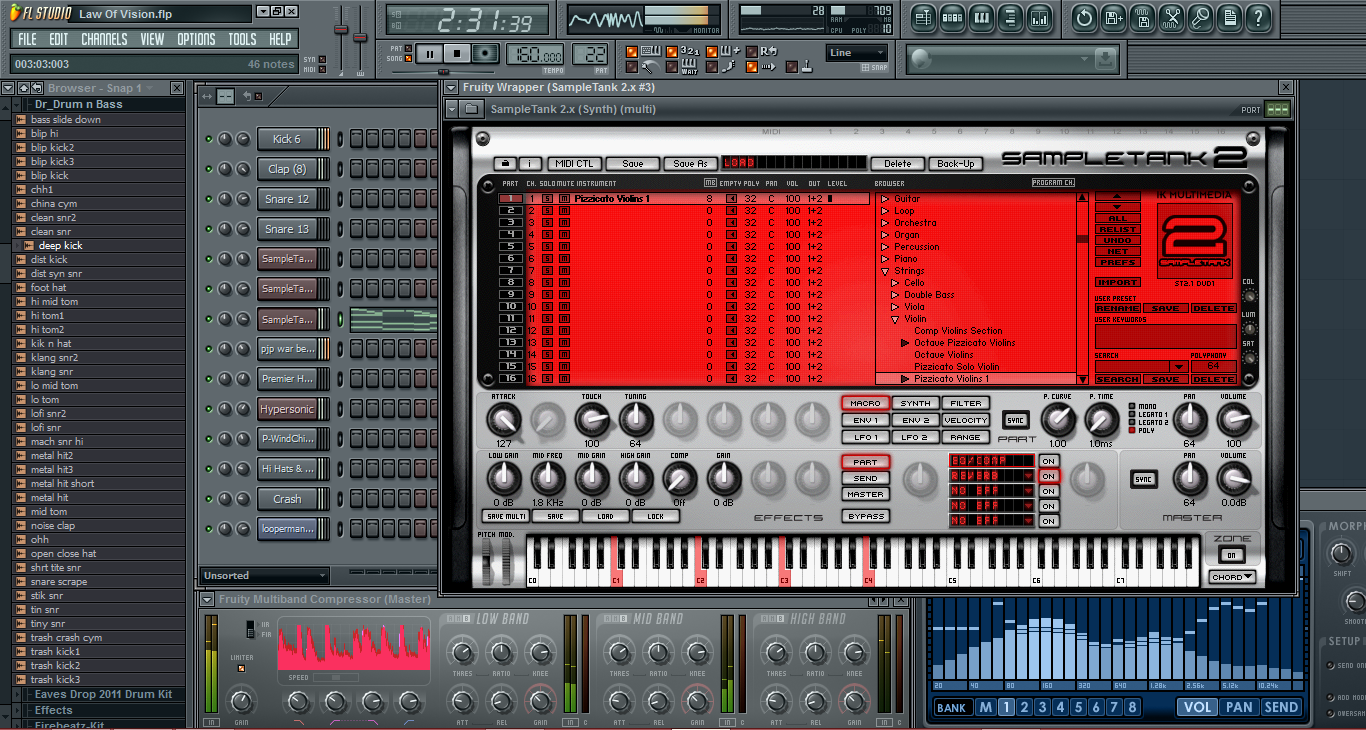
Task: Click the tempo display showing 160
Action: (x=534, y=54)
